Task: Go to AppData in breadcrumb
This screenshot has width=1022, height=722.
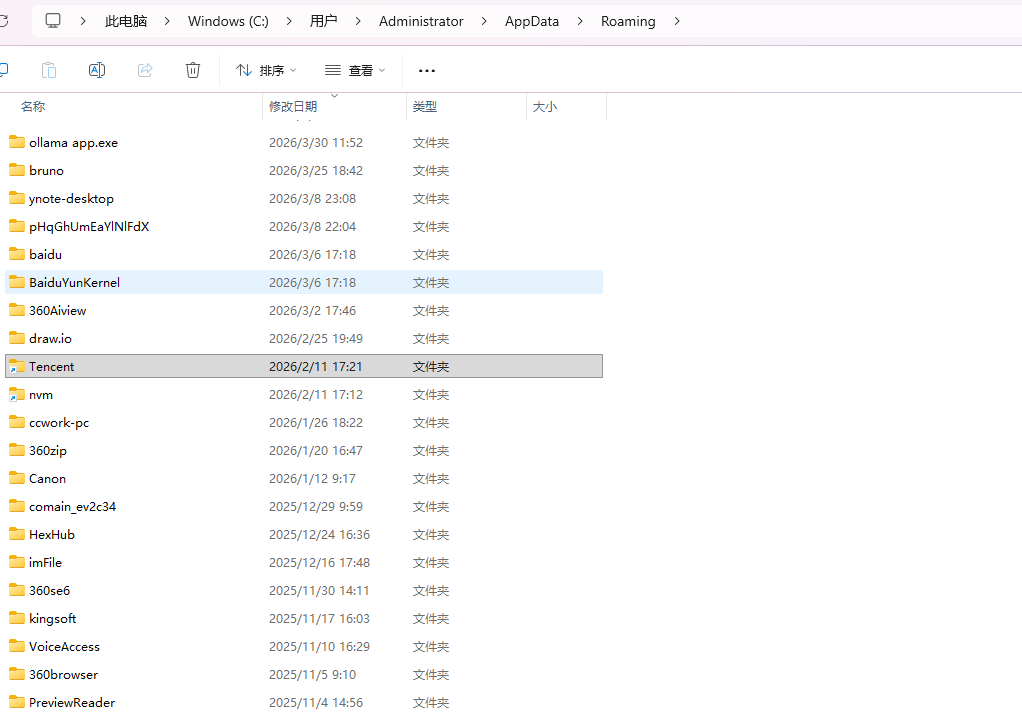Action: pyautogui.click(x=532, y=22)
